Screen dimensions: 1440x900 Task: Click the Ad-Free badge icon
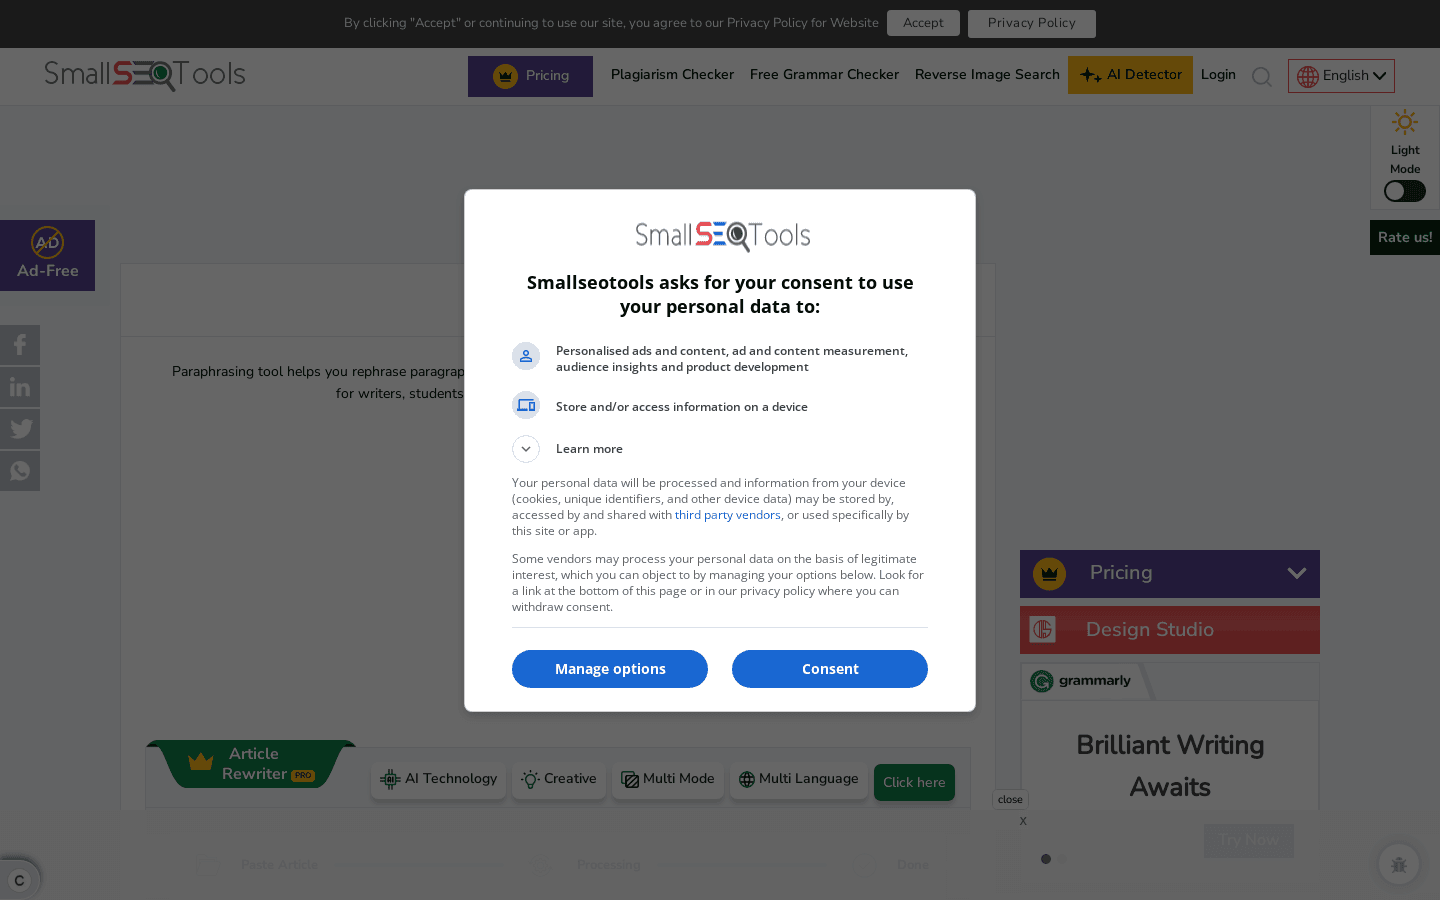click(47, 242)
